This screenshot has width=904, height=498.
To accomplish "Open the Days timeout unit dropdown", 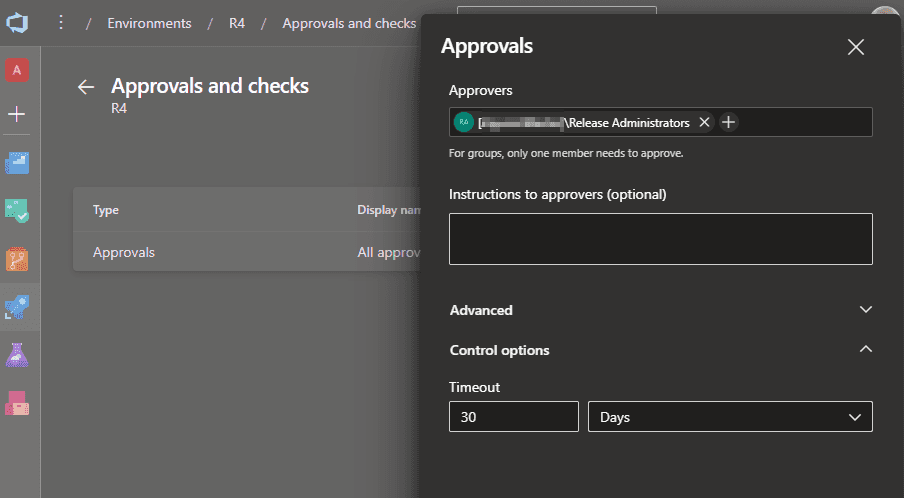I will coord(730,416).
